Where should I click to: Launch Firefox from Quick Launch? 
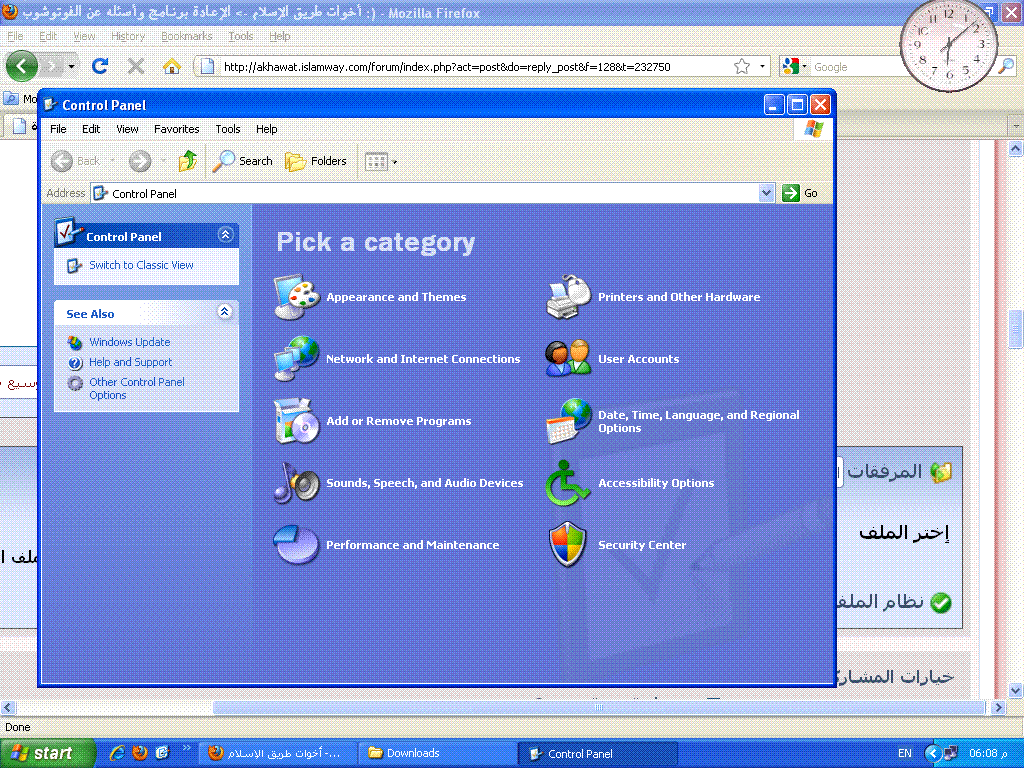[x=140, y=753]
